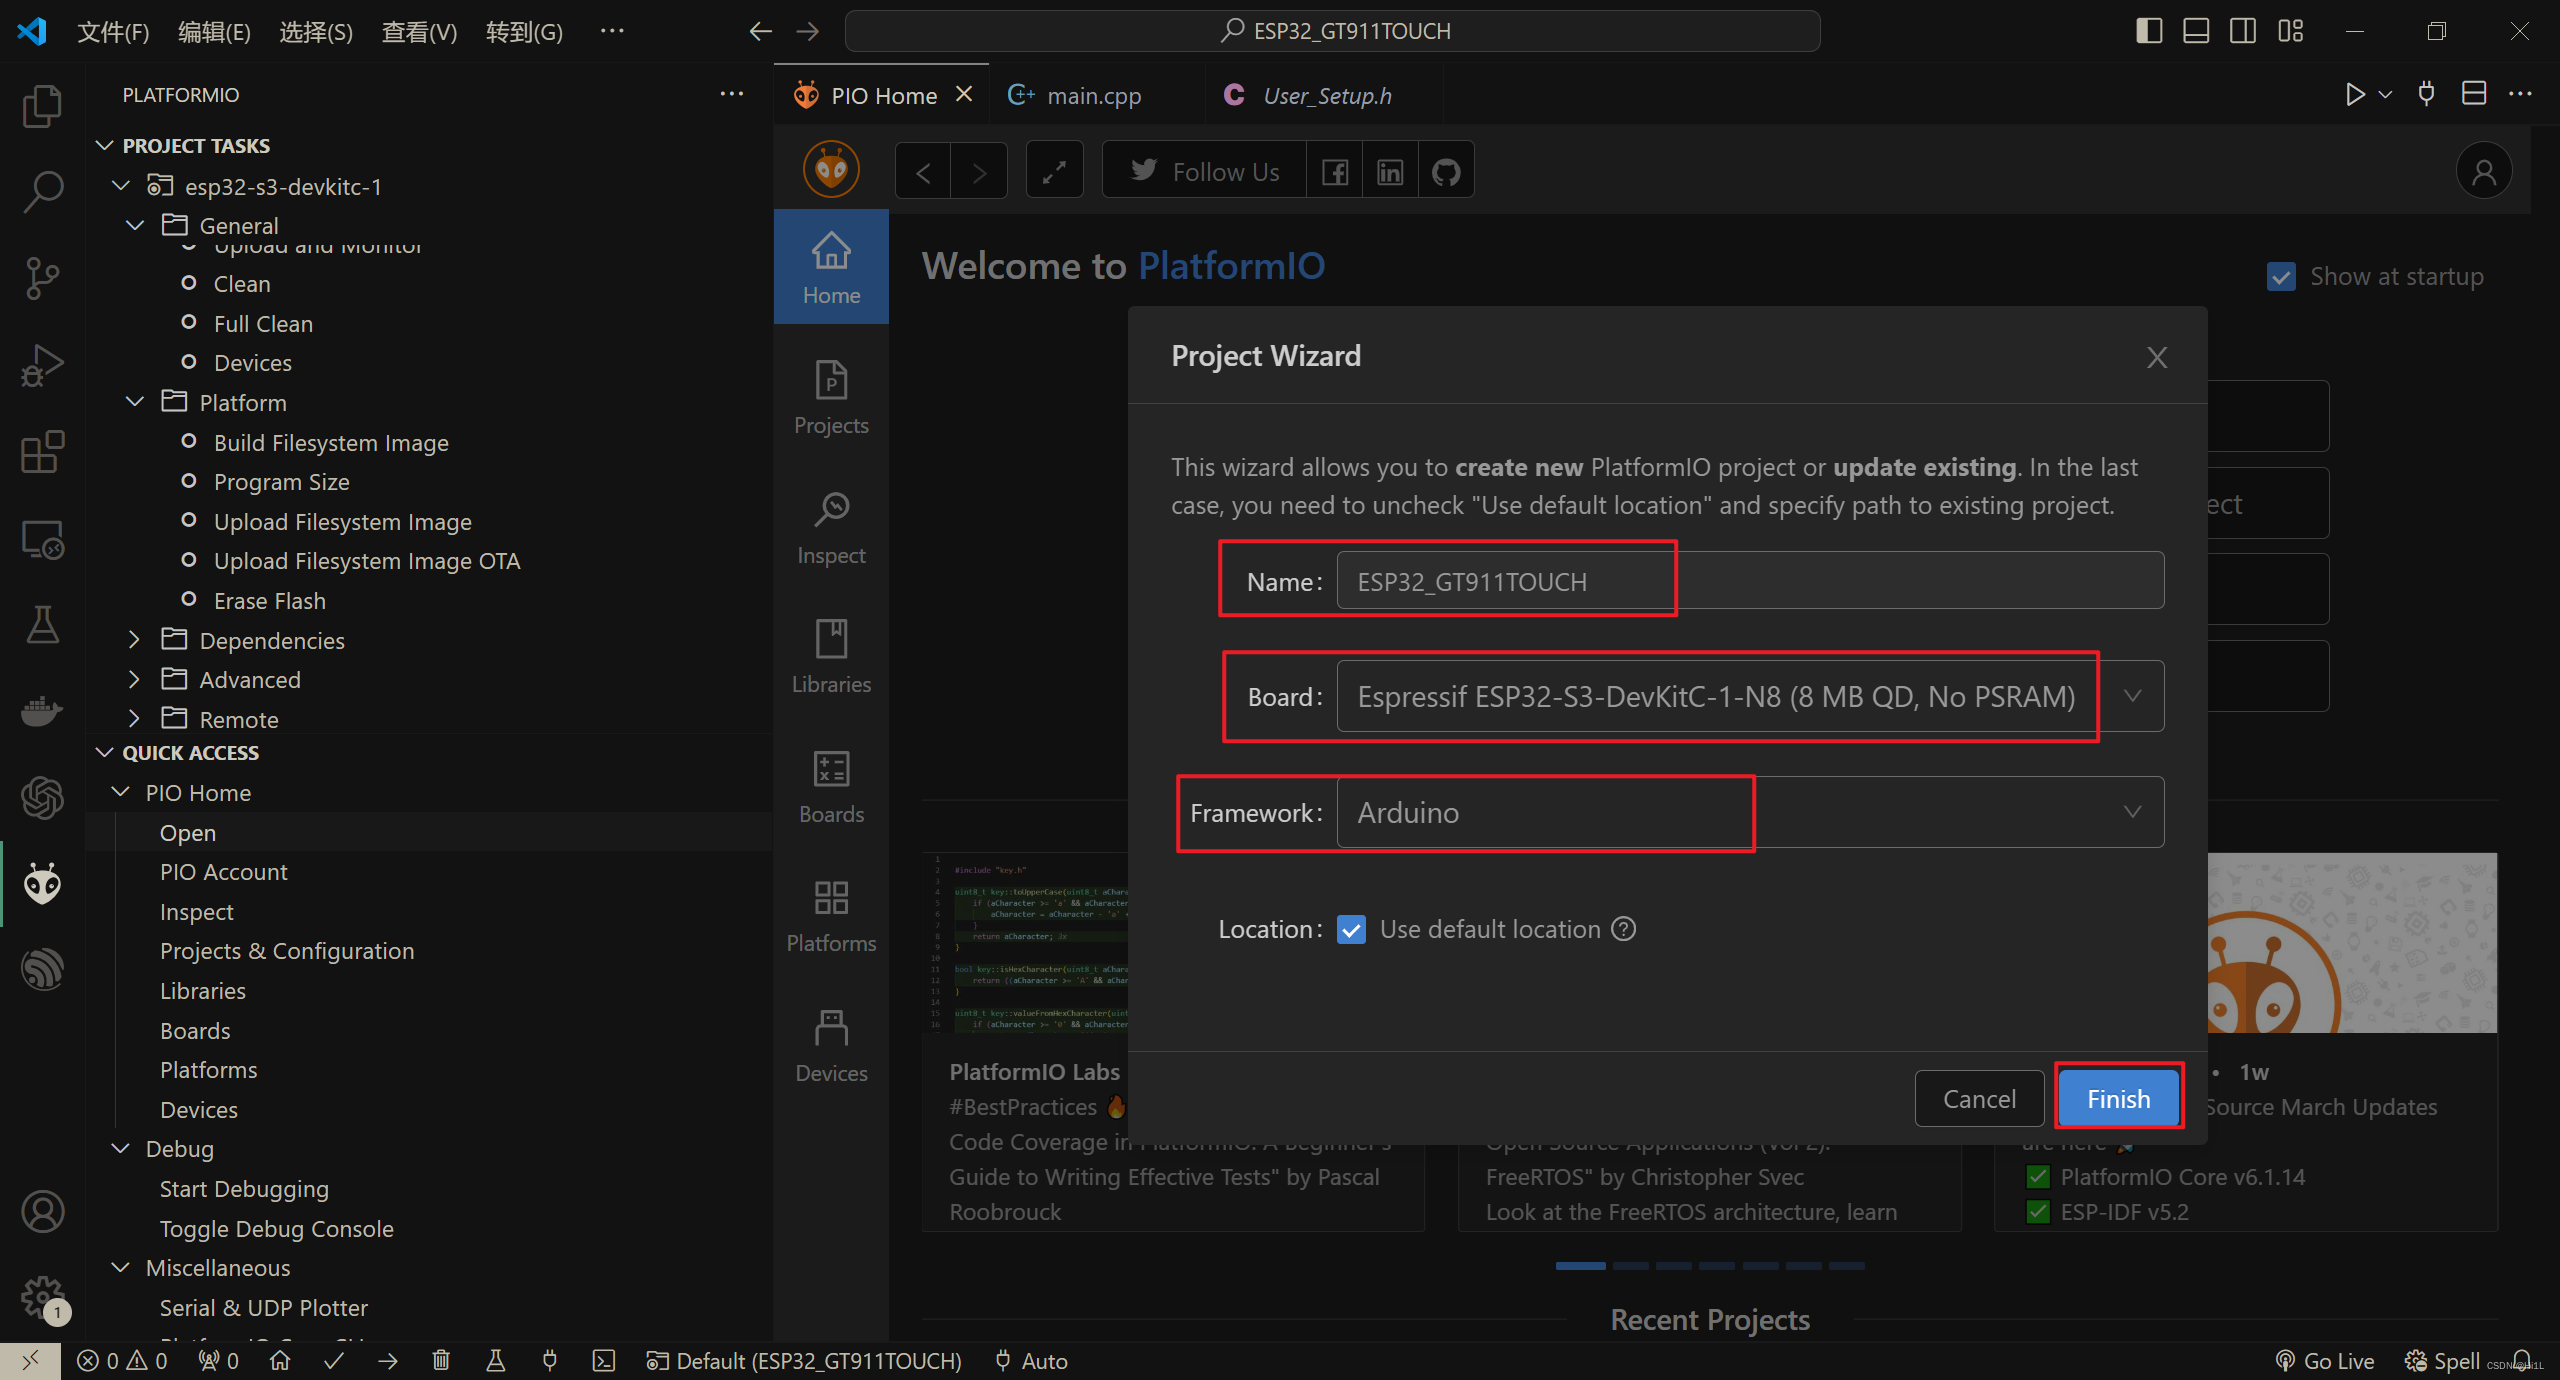2560x1380 pixels.
Task: Switch to the main.cpp tab
Action: point(1093,96)
